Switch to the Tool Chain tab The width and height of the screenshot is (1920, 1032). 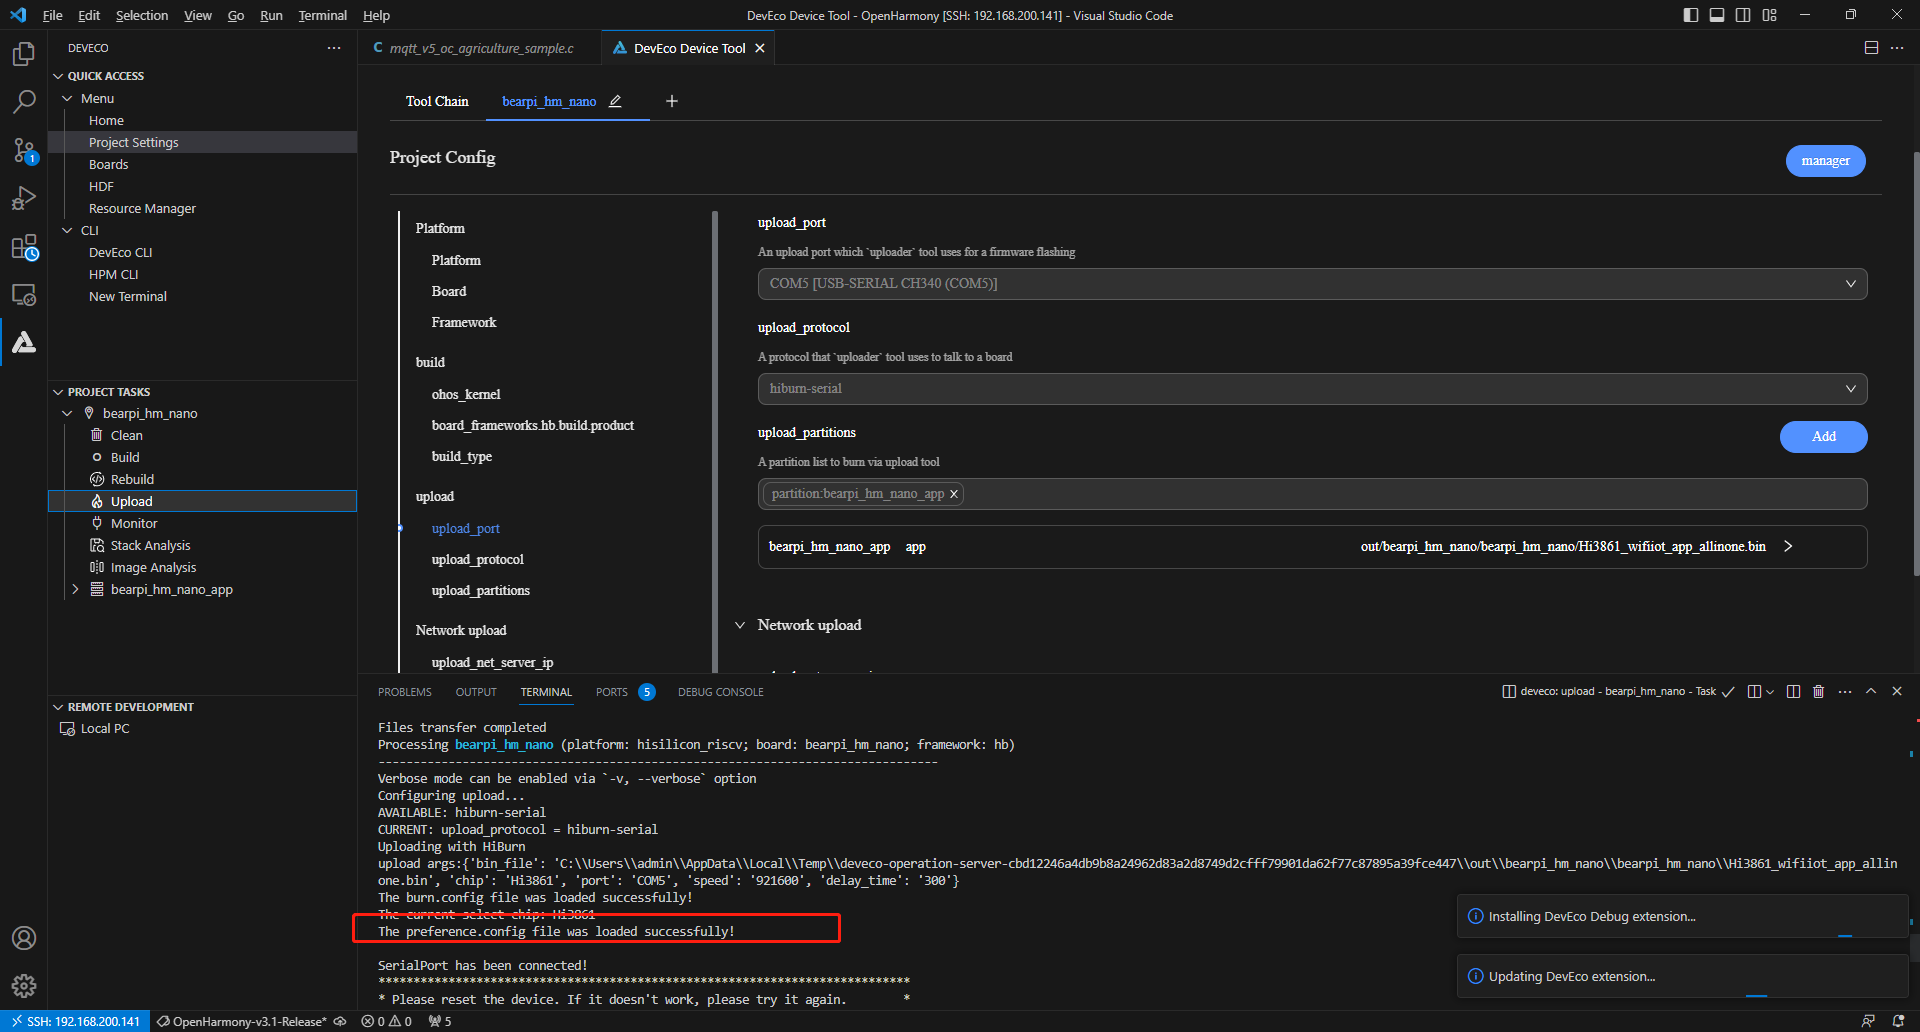437,101
